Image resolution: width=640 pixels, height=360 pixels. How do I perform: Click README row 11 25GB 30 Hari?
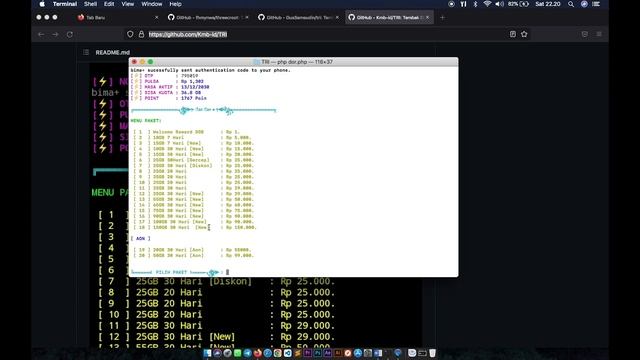[x=216, y=325]
